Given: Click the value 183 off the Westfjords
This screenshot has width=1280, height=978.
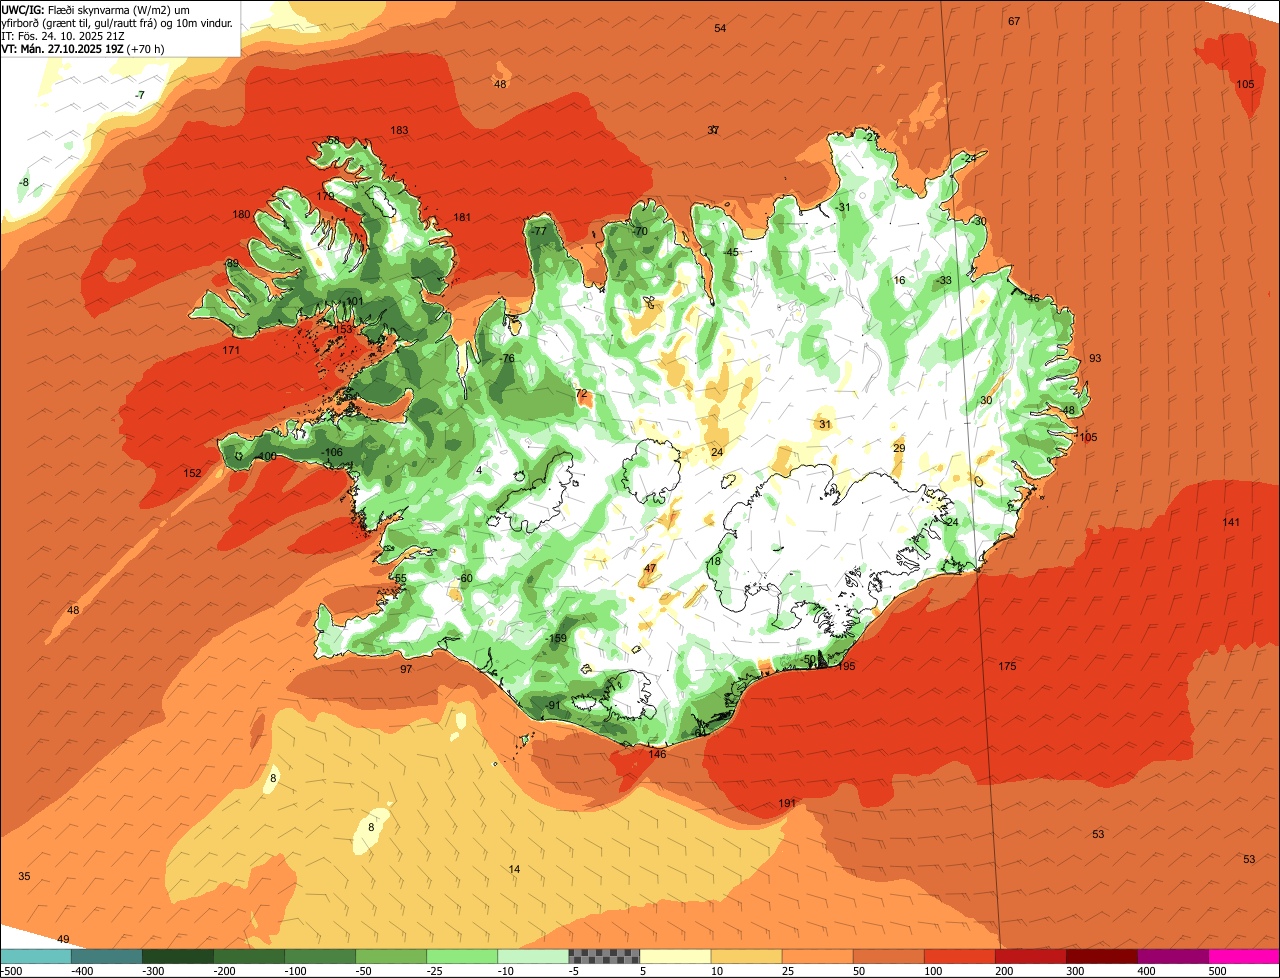Looking at the screenshot, I should (400, 131).
